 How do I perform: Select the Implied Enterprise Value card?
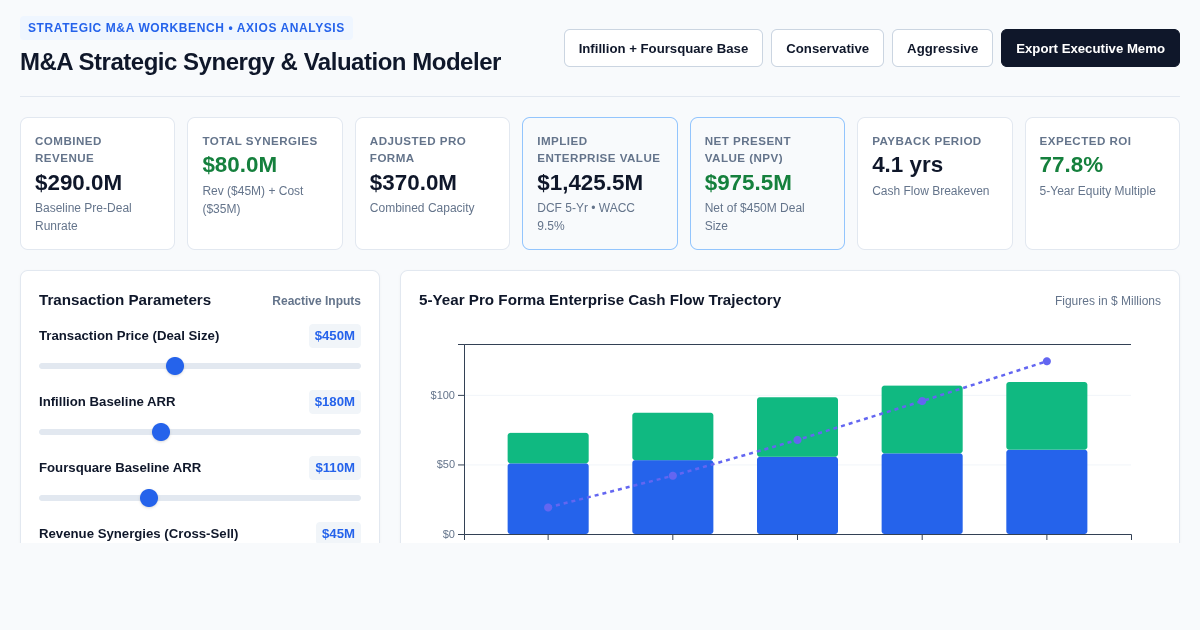click(600, 183)
